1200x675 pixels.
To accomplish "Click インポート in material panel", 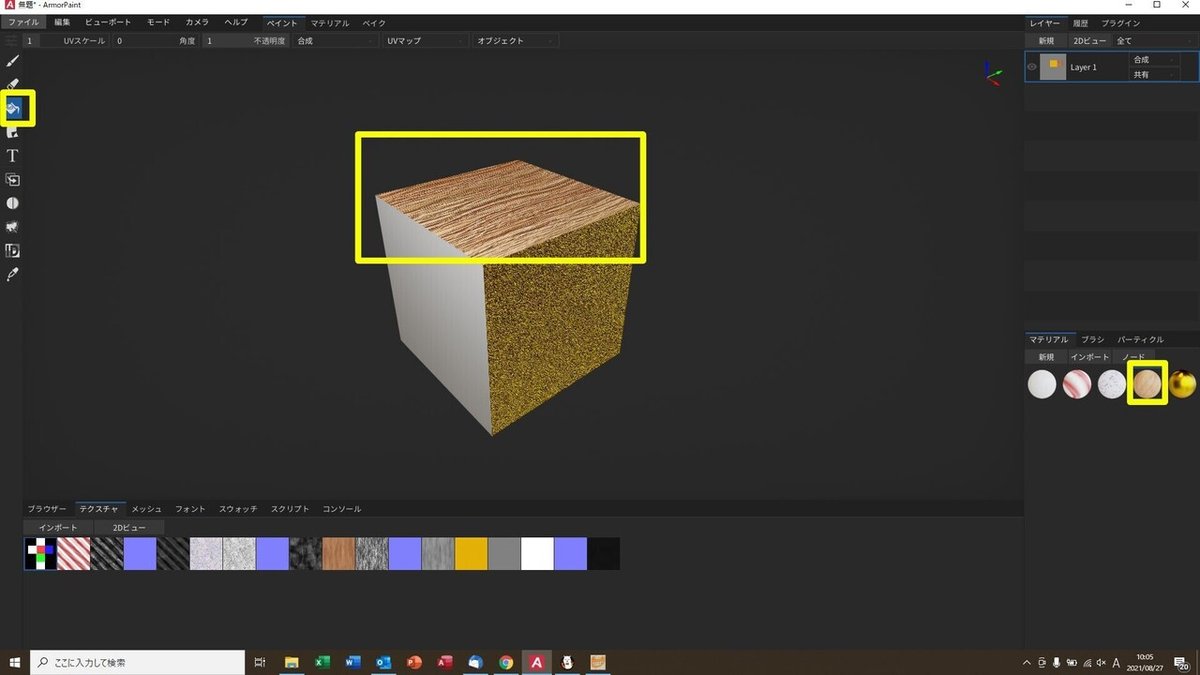I will tap(1090, 357).
